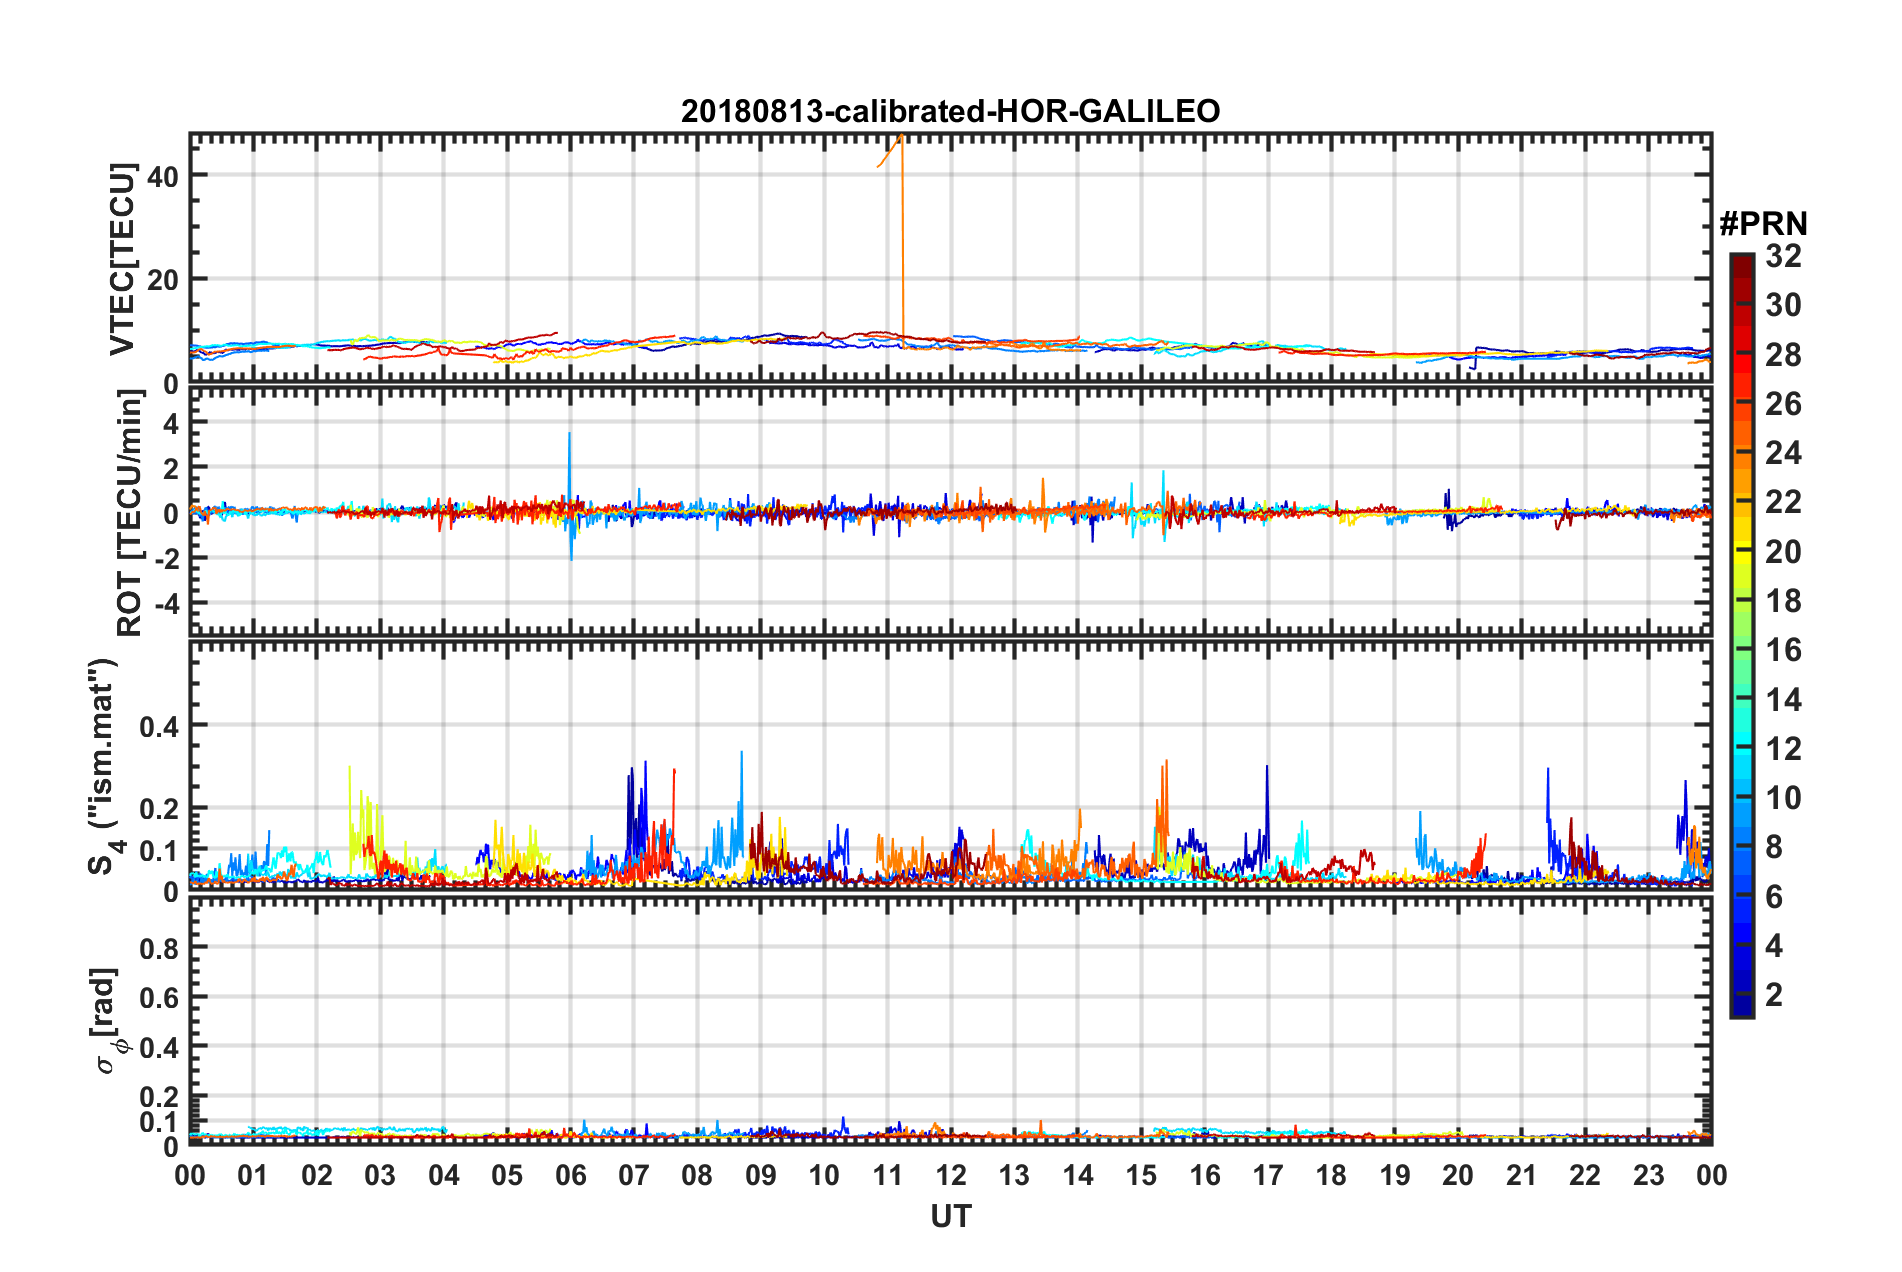Click the sigma phi tick label 0.8

[159, 948]
